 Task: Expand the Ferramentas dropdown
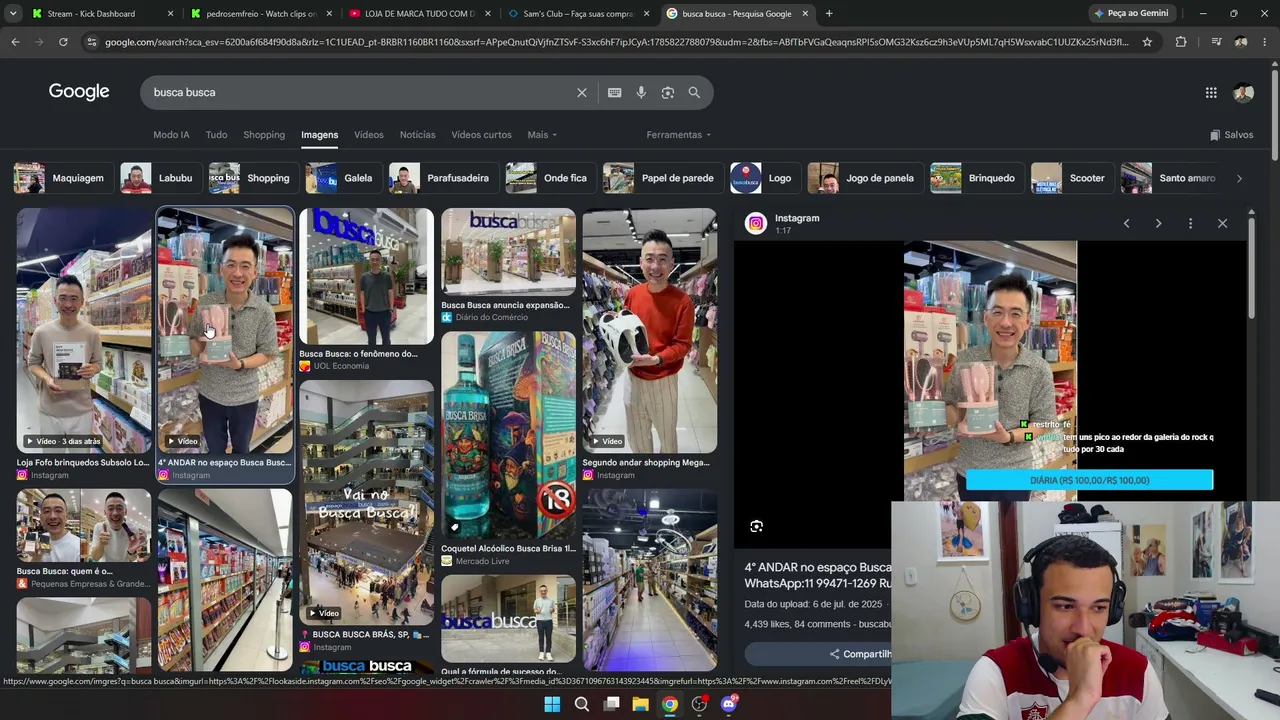pos(679,135)
